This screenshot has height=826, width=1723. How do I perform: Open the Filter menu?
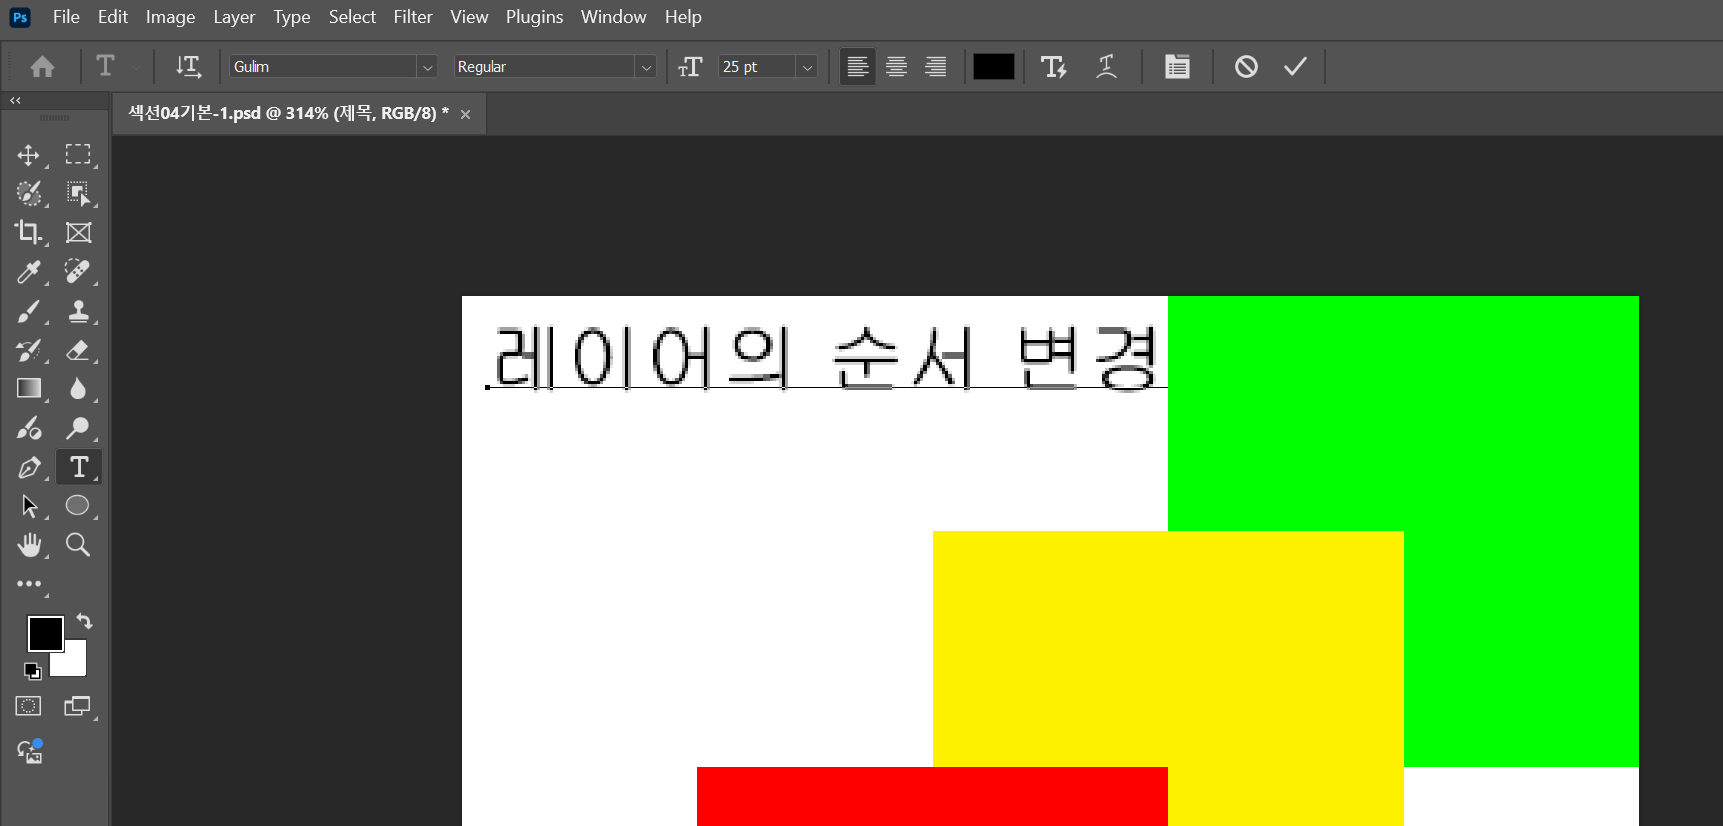tap(412, 17)
